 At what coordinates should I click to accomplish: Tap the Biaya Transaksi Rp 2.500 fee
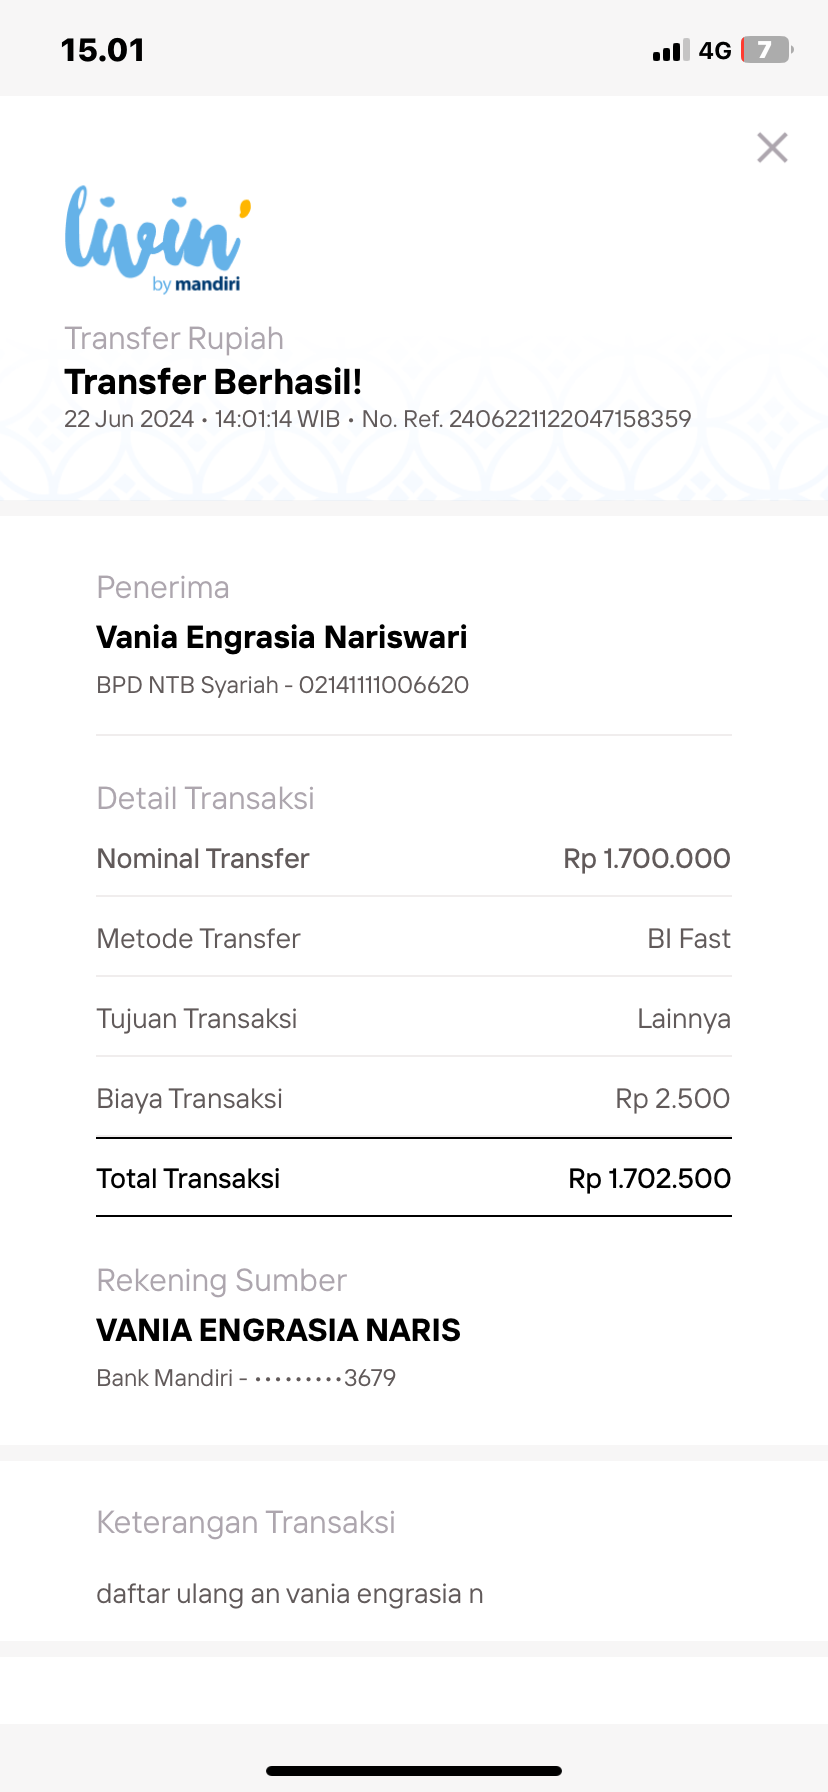coord(672,1098)
